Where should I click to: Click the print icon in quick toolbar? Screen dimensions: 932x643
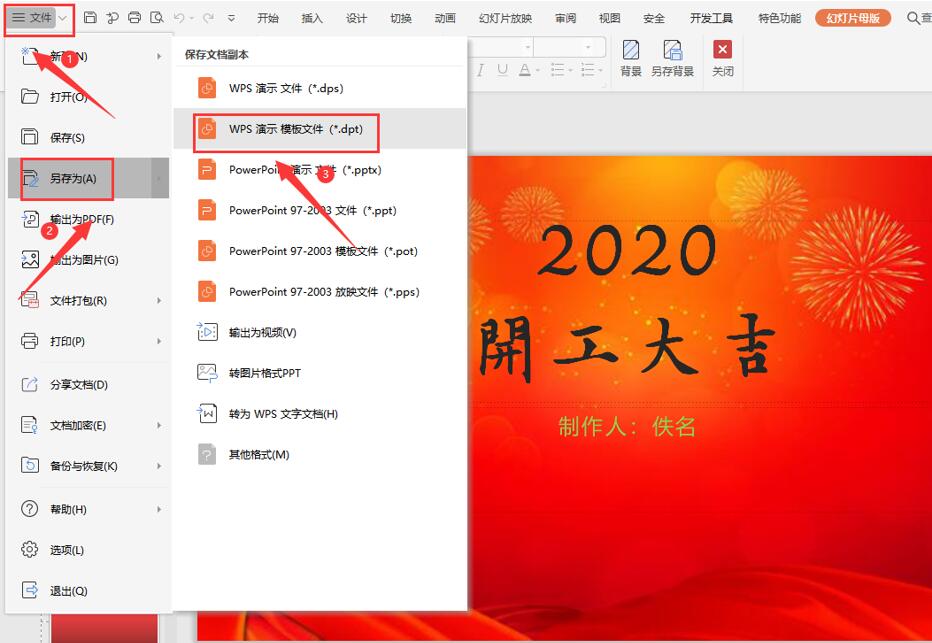(135, 18)
